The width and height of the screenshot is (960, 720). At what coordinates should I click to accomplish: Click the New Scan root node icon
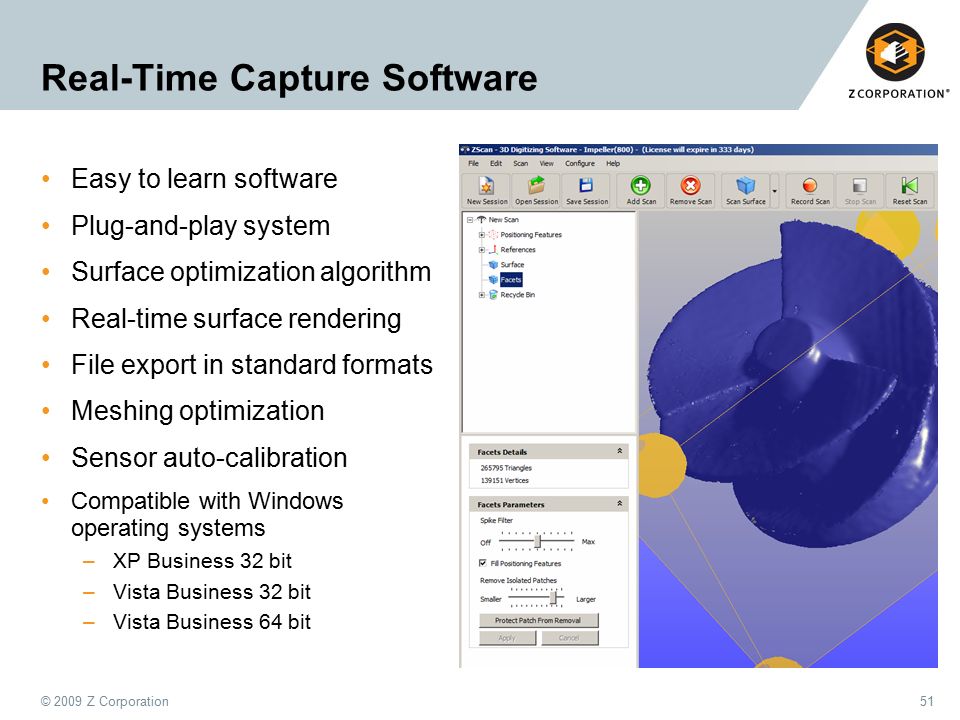point(481,219)
